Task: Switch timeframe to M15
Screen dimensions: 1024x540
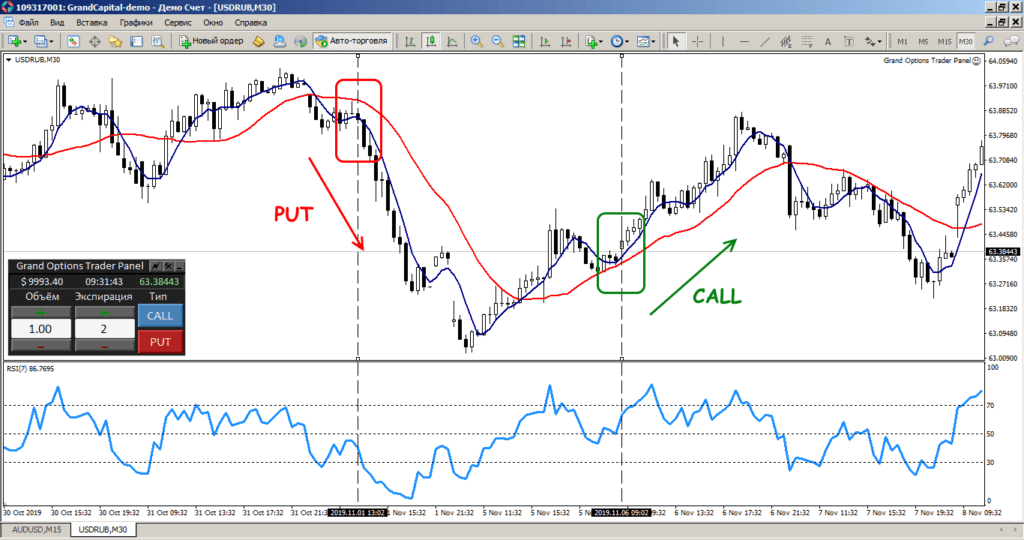Action: click(x=942, y=42)
